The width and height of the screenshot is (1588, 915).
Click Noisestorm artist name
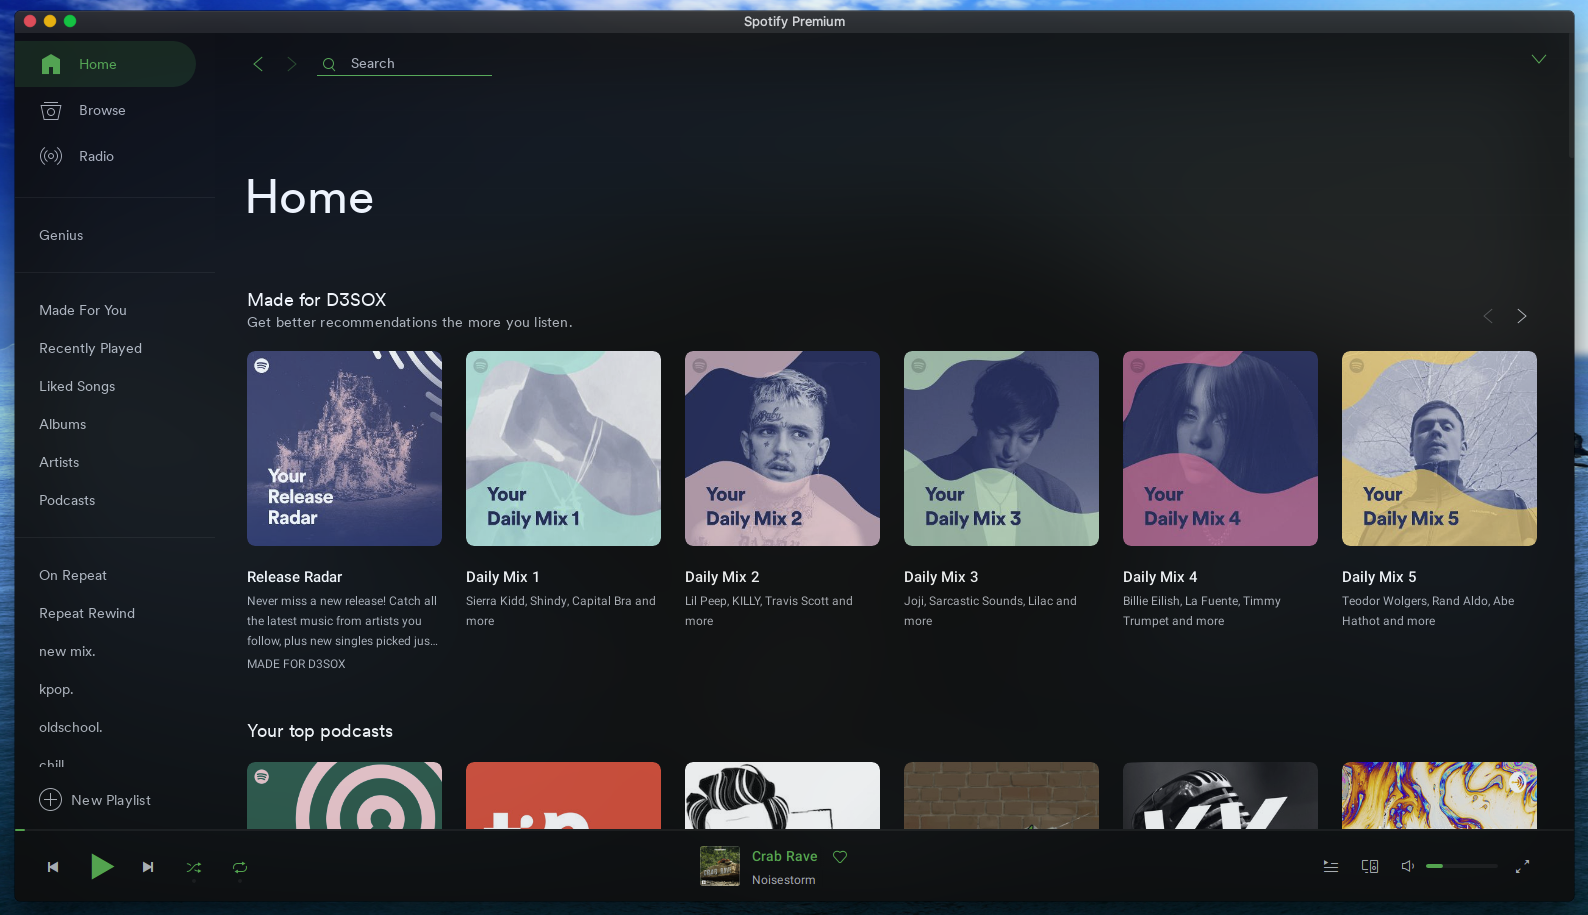783,880
